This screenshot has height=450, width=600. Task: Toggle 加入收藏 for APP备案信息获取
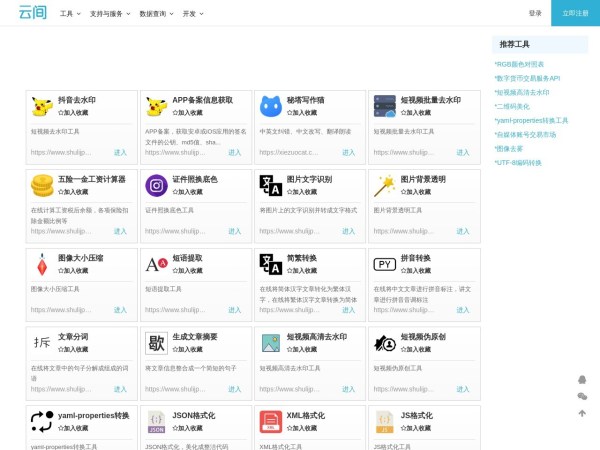(x=187, y=113)
